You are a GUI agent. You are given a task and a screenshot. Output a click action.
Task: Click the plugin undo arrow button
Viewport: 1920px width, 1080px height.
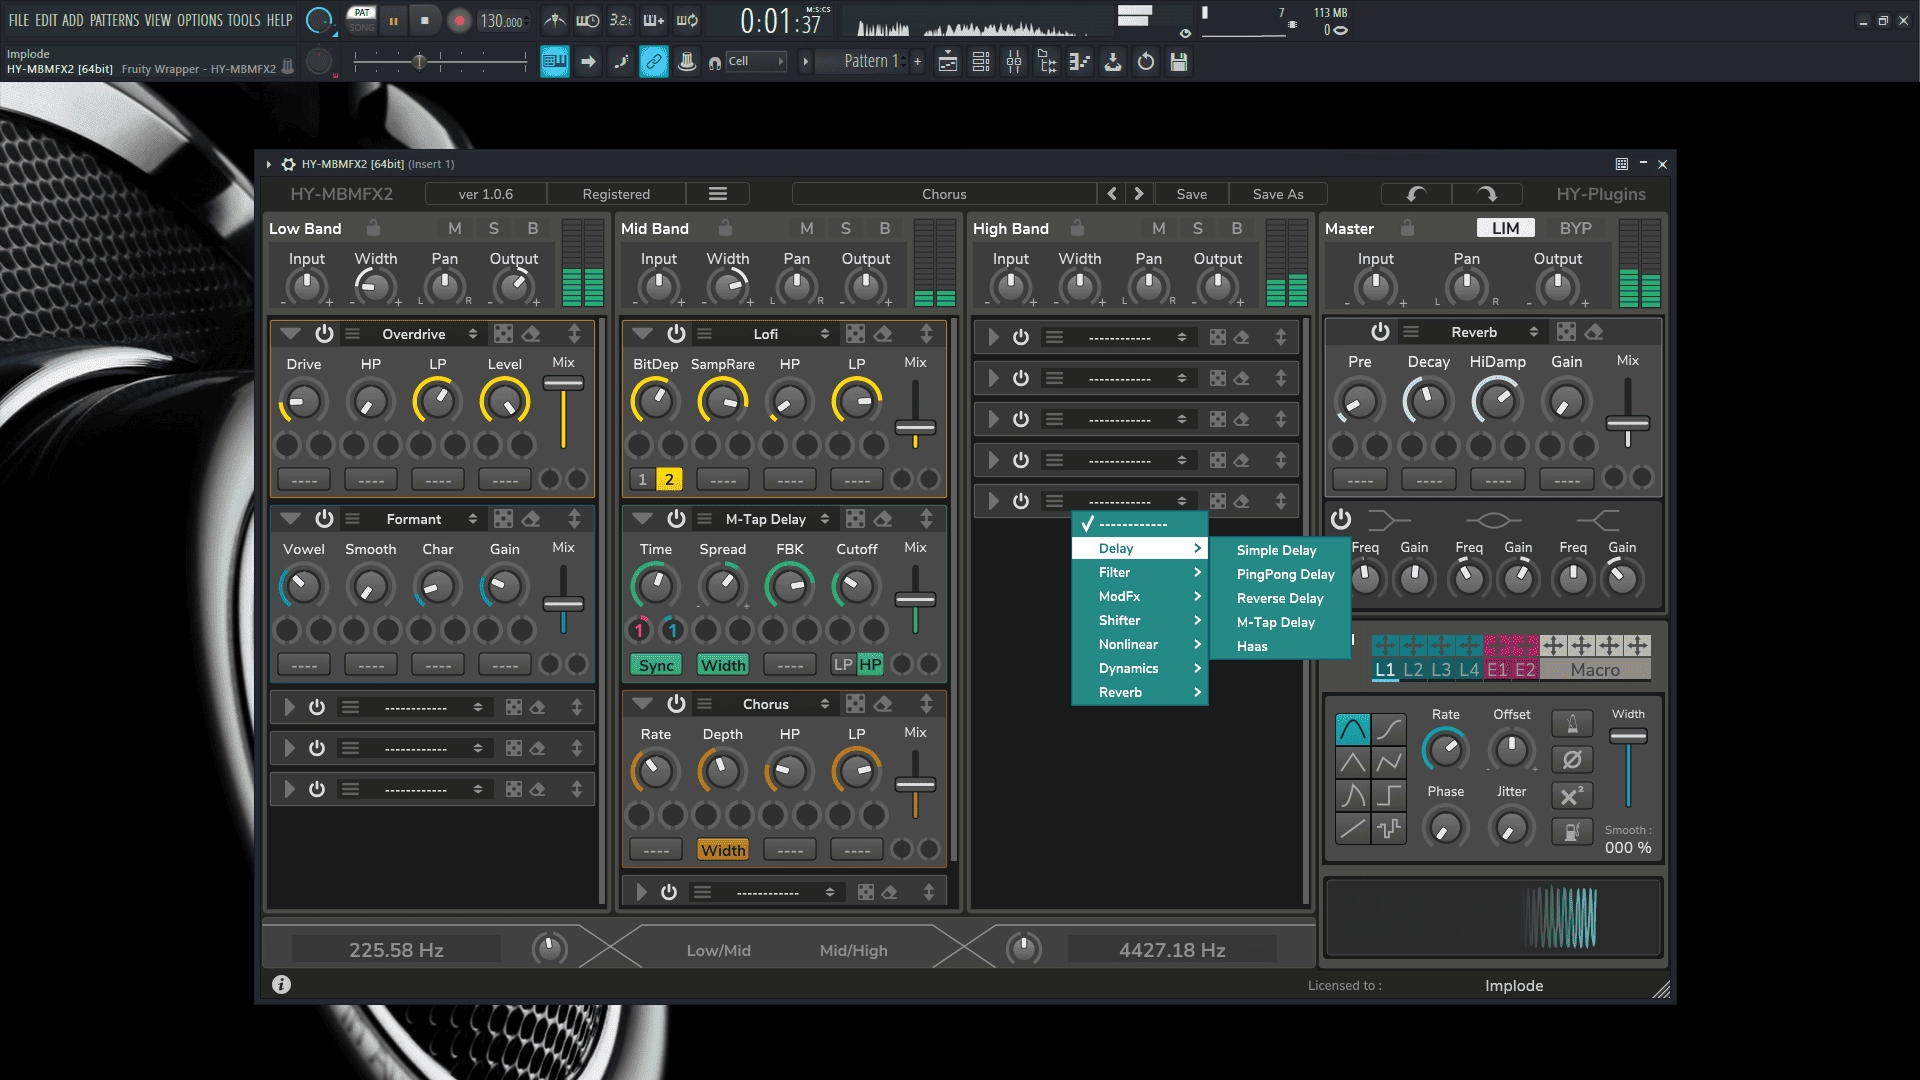[x=1416, y=194]
